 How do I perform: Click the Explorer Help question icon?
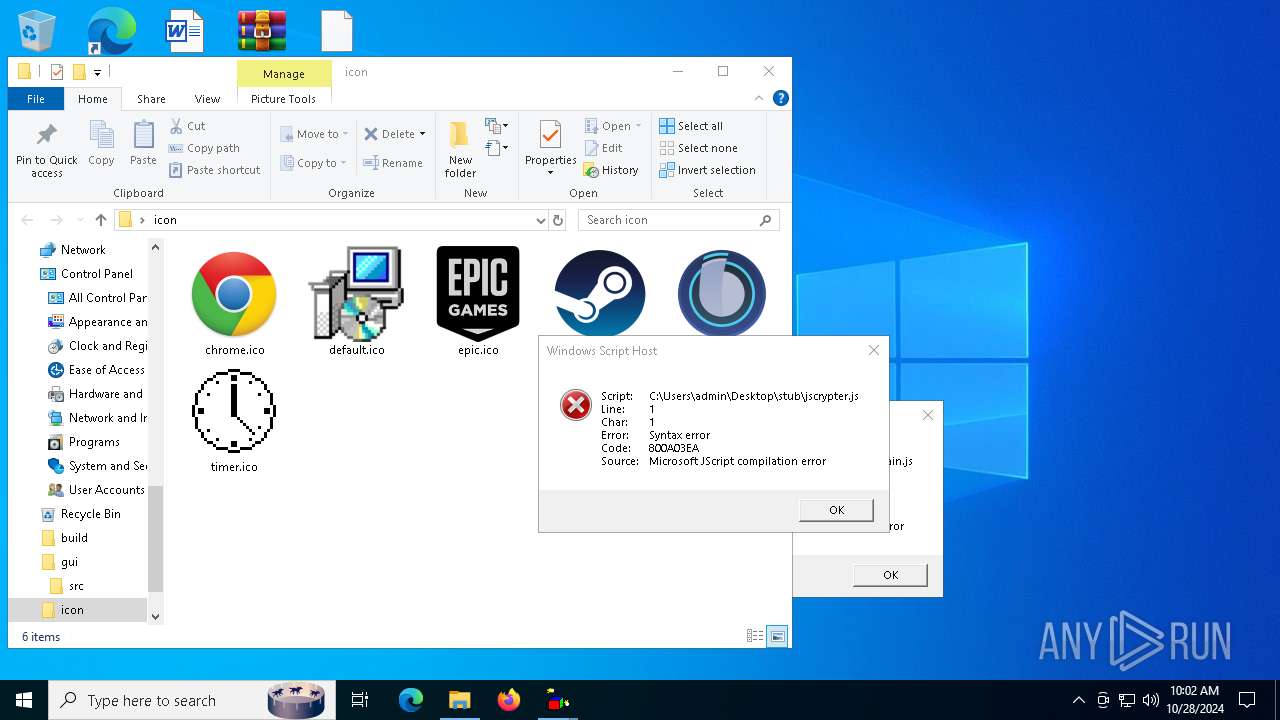click(781, 98)
